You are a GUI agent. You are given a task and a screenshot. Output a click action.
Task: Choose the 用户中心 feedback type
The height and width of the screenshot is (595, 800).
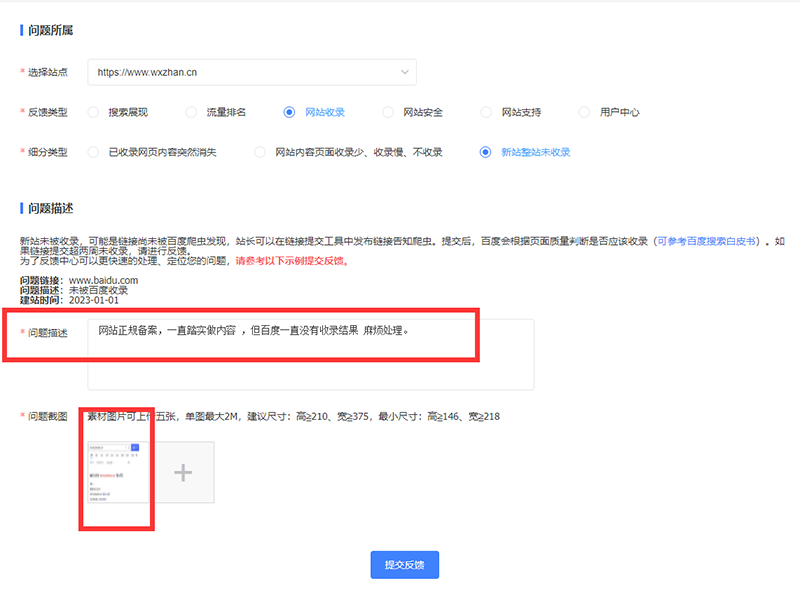tap(584, 112)
